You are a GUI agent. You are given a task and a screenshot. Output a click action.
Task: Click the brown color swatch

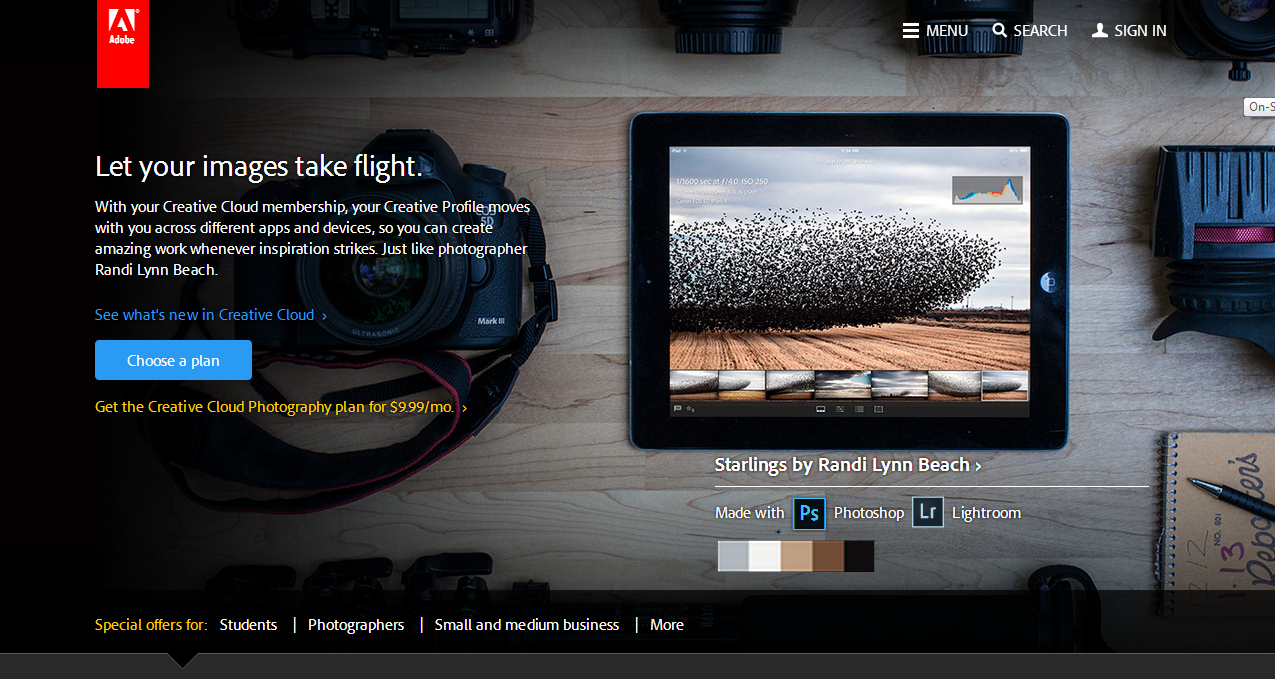click(828, 556)
